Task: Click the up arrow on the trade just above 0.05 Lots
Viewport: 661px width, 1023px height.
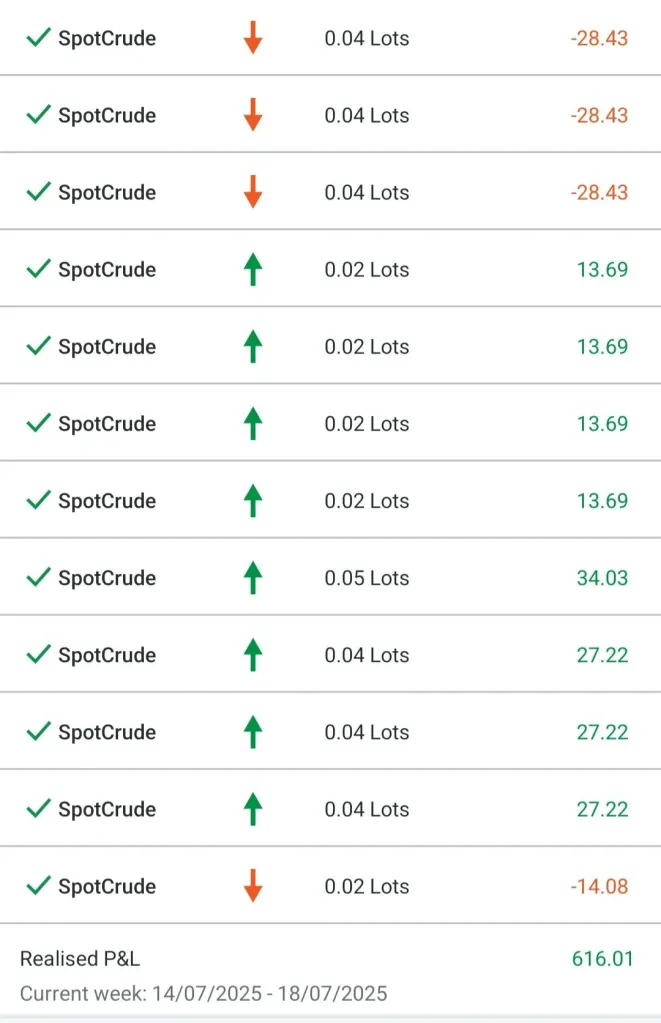Action: pos(253,500)
